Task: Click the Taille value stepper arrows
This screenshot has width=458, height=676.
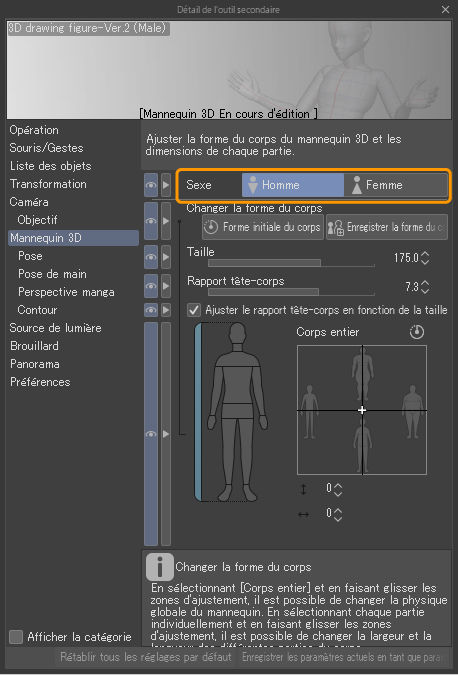Action: click(x=425, y=258)
